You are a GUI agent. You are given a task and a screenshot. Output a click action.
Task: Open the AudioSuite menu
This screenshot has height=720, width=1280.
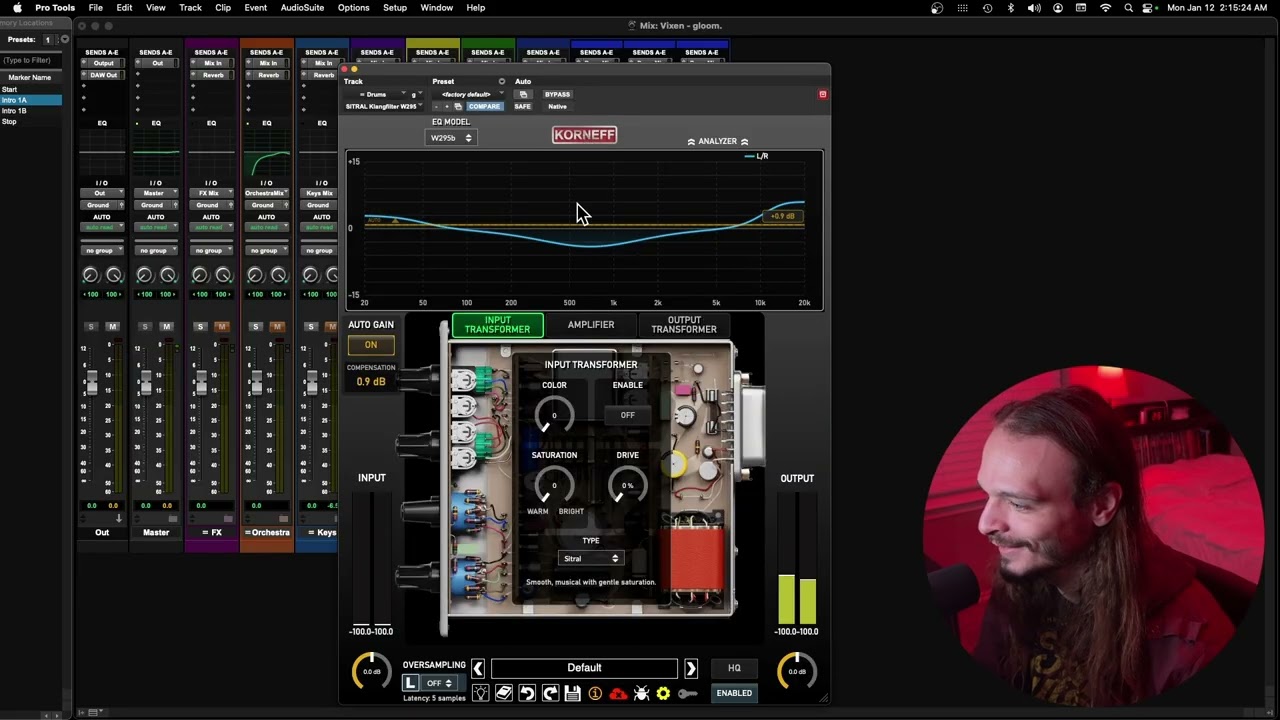tap(302, 8)
